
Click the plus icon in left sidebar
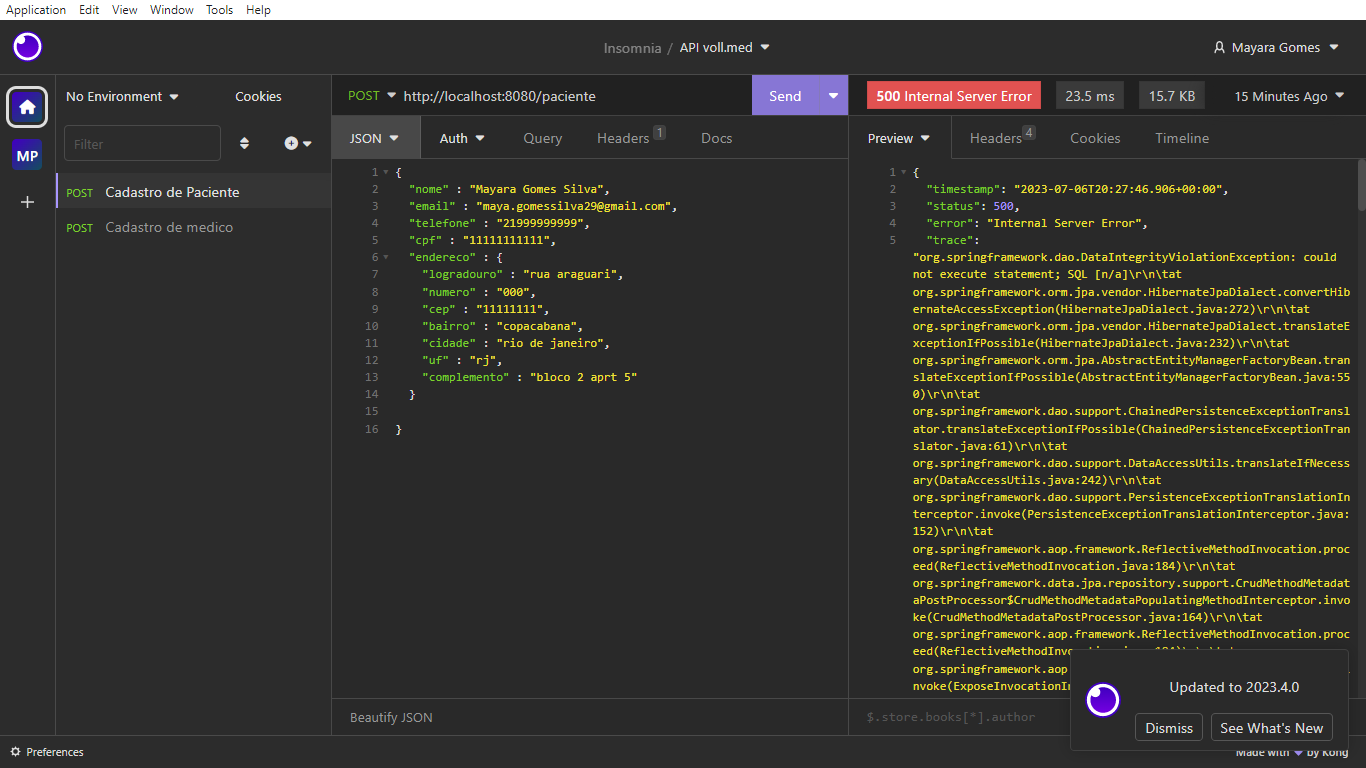pos(27,202)
